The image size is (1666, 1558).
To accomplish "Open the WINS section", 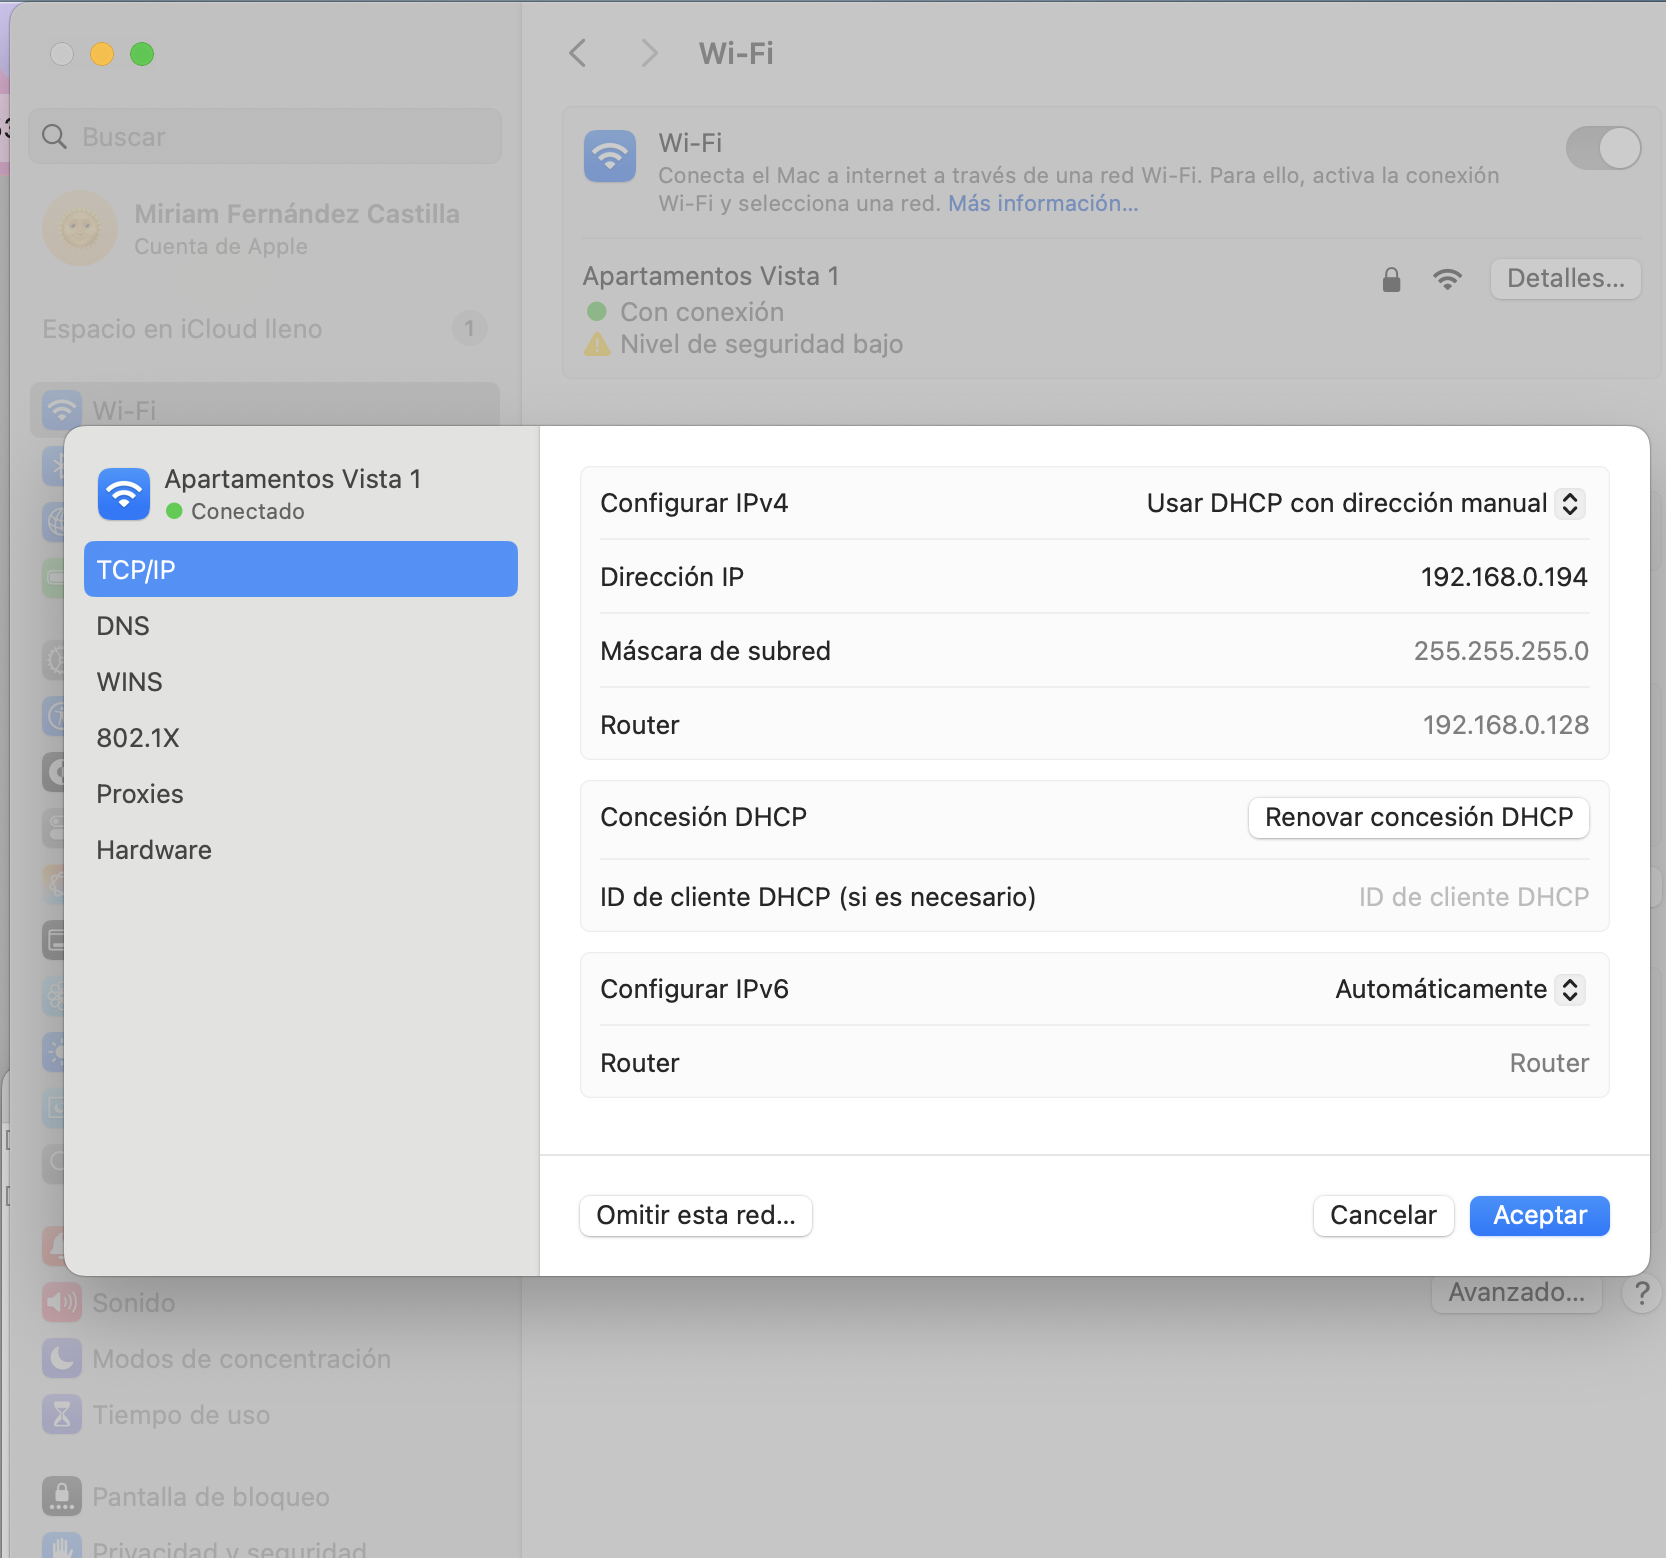I will (x=129, y=681).
